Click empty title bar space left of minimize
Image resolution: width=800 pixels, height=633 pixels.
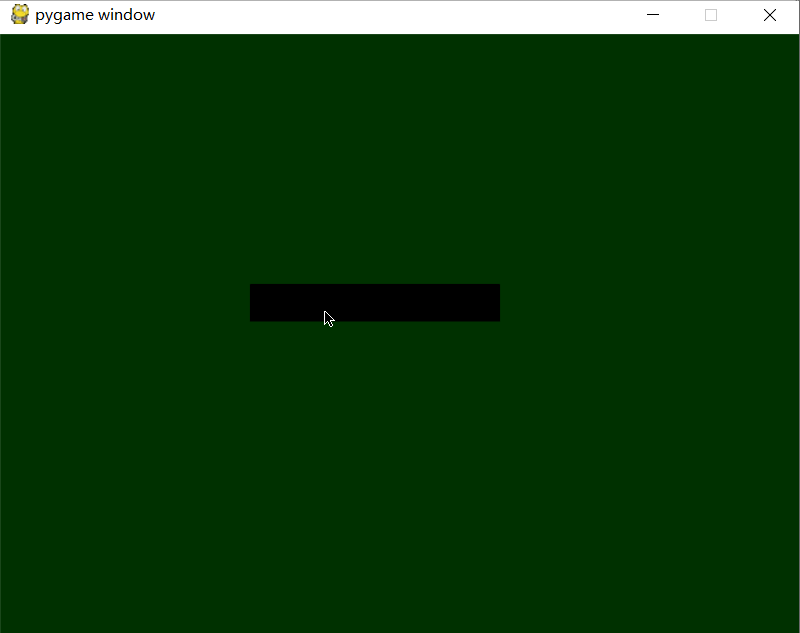pyautogui.click(x=400, y=15)
